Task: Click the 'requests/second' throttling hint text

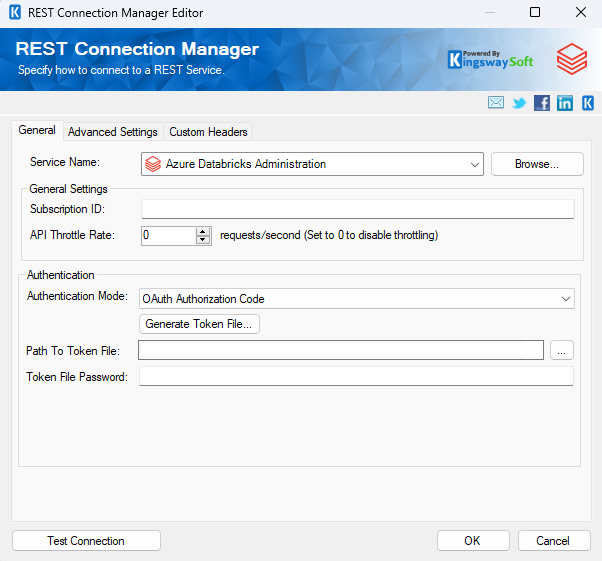Action: coord(329,235)
